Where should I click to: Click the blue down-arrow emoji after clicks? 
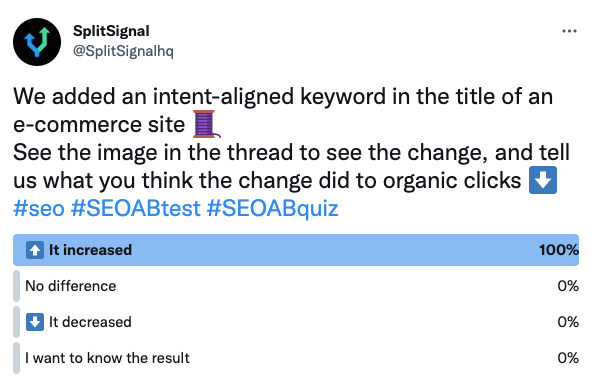[x=543, y=180]
